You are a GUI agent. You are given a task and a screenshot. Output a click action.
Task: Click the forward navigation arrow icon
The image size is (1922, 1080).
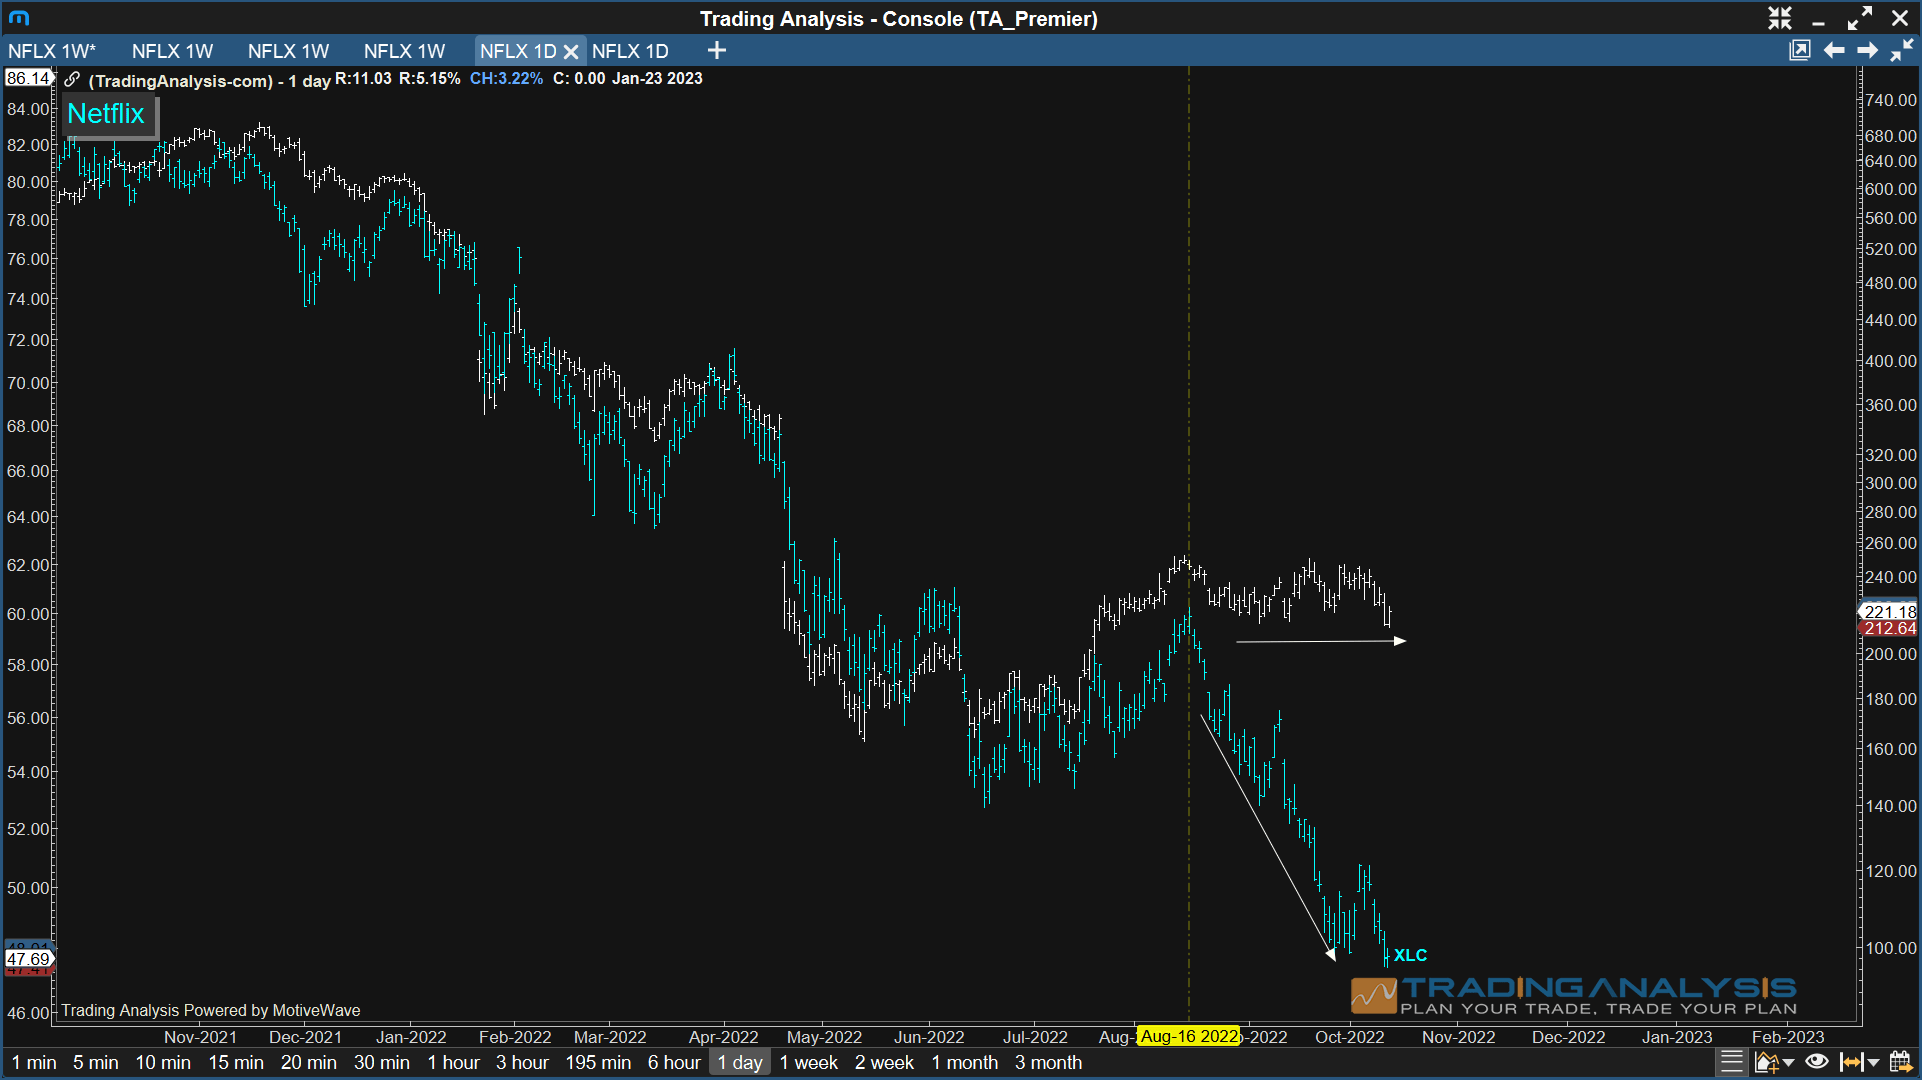click(1868, 50)
